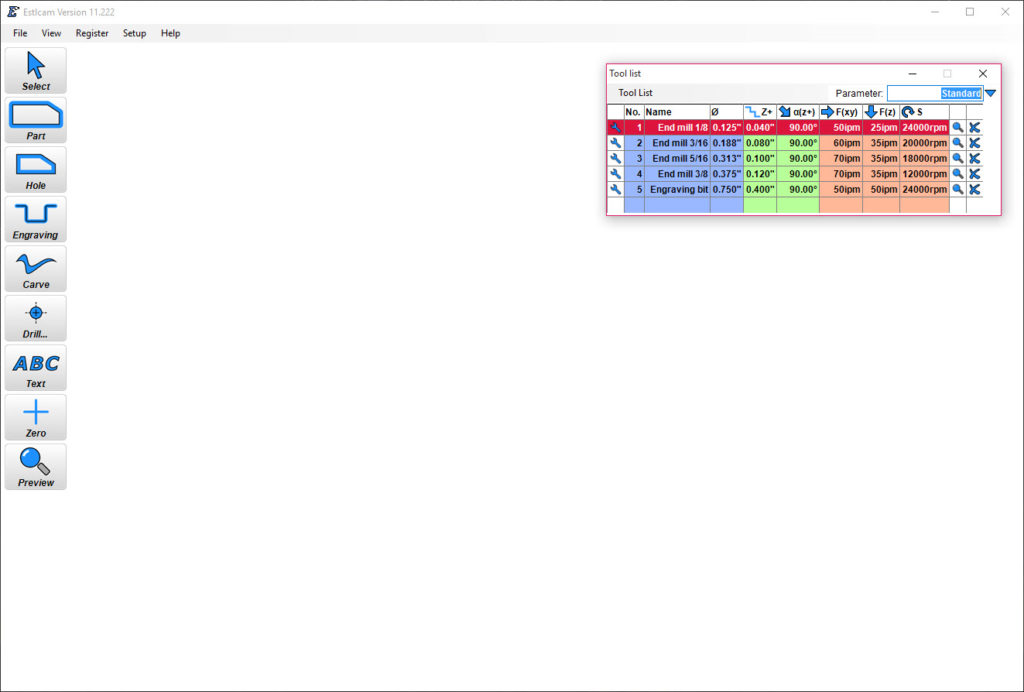Image resolution: width=1024 pixels, height=692 pixels.
Task: Click the S spindle speed header
Action: [x=924, y=112]
